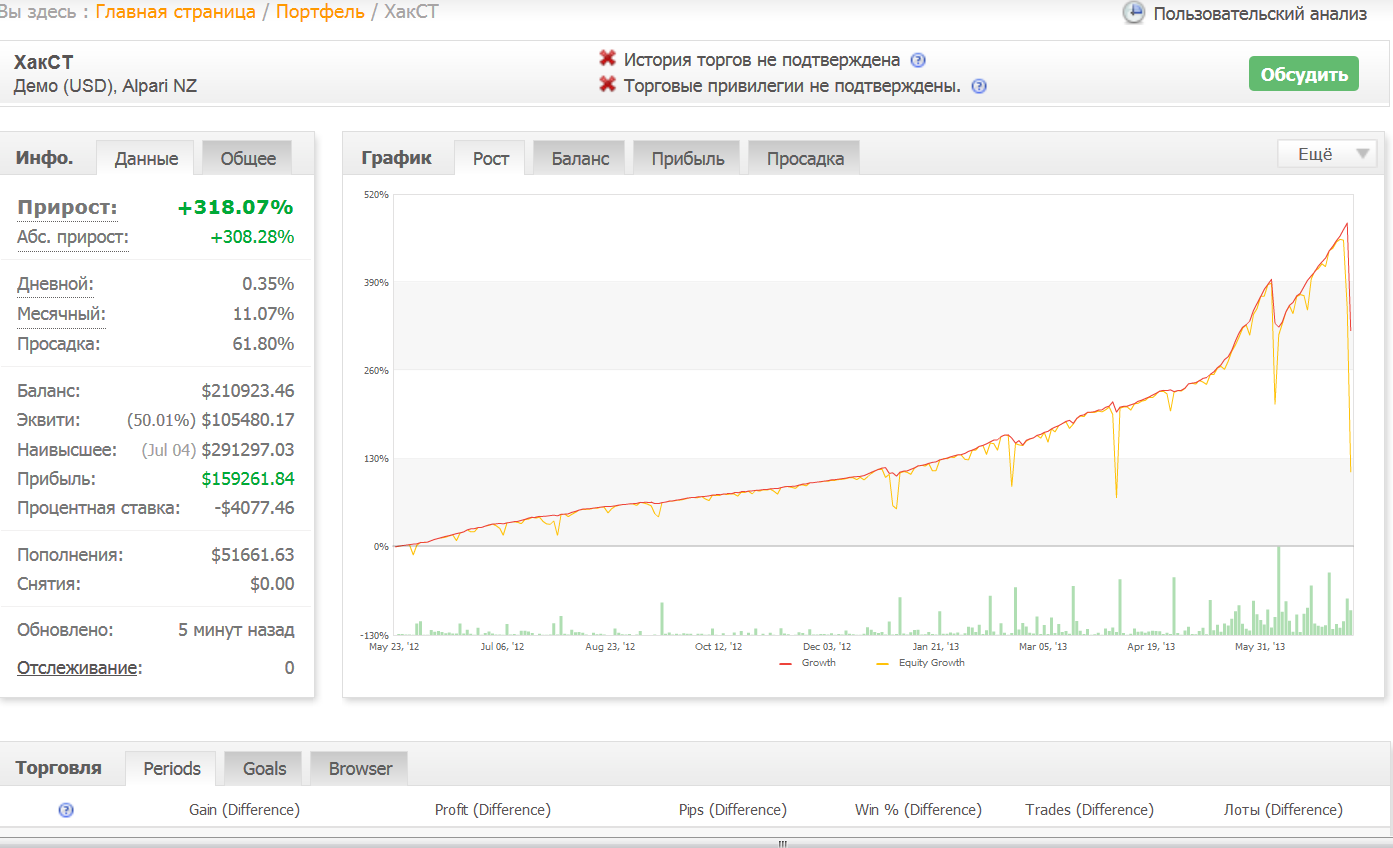The height and width of the screenshot is (848, 1393).
Task: Sort by Pips (Difference) column
Action: click(x=733, y=810)
